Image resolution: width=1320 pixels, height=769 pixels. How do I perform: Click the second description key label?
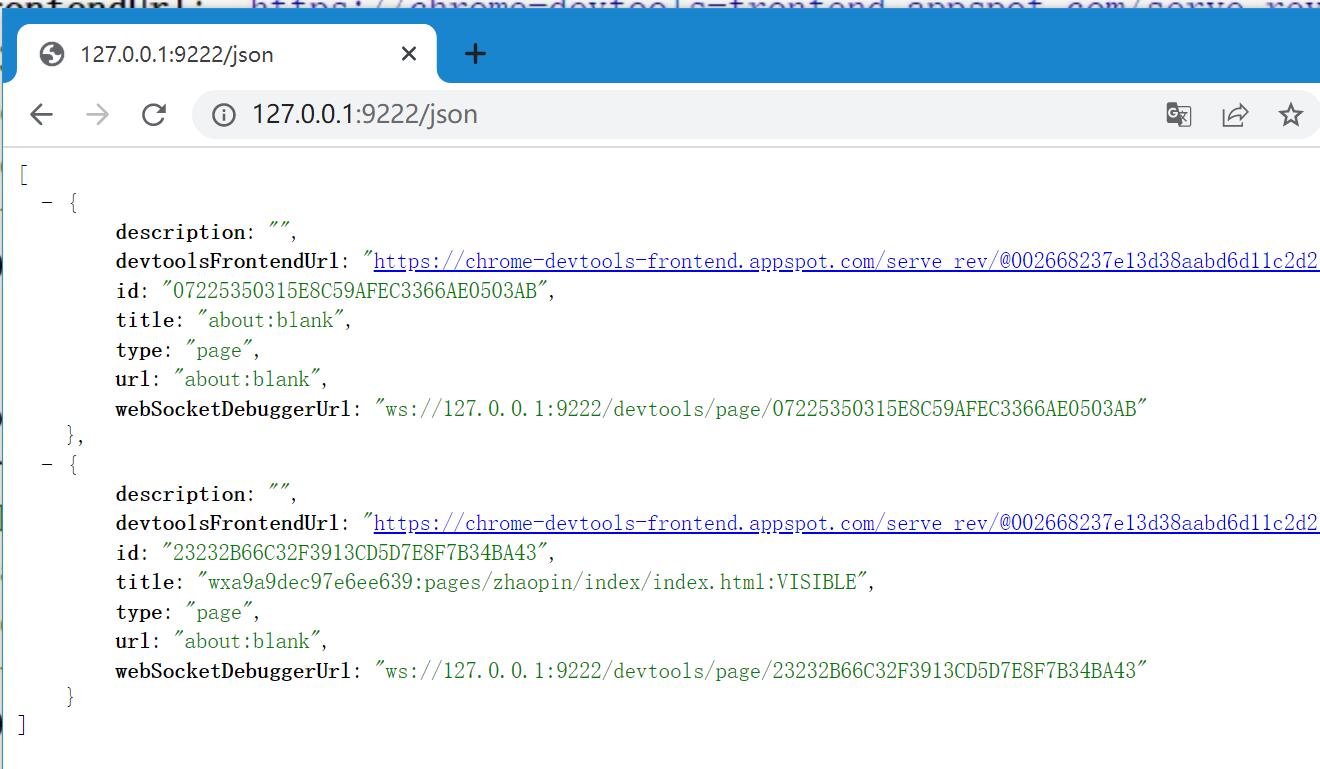[180, 494]
